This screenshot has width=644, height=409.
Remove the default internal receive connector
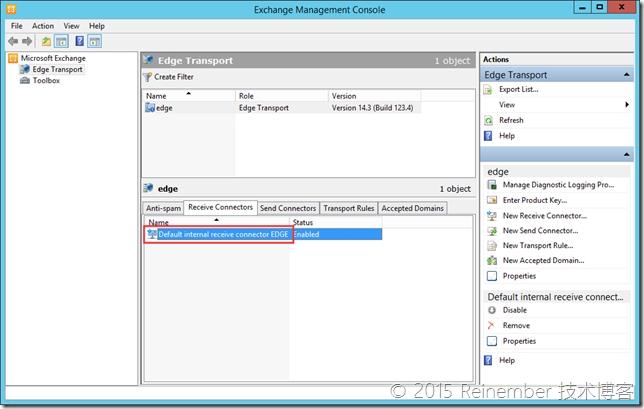point(516,326)
